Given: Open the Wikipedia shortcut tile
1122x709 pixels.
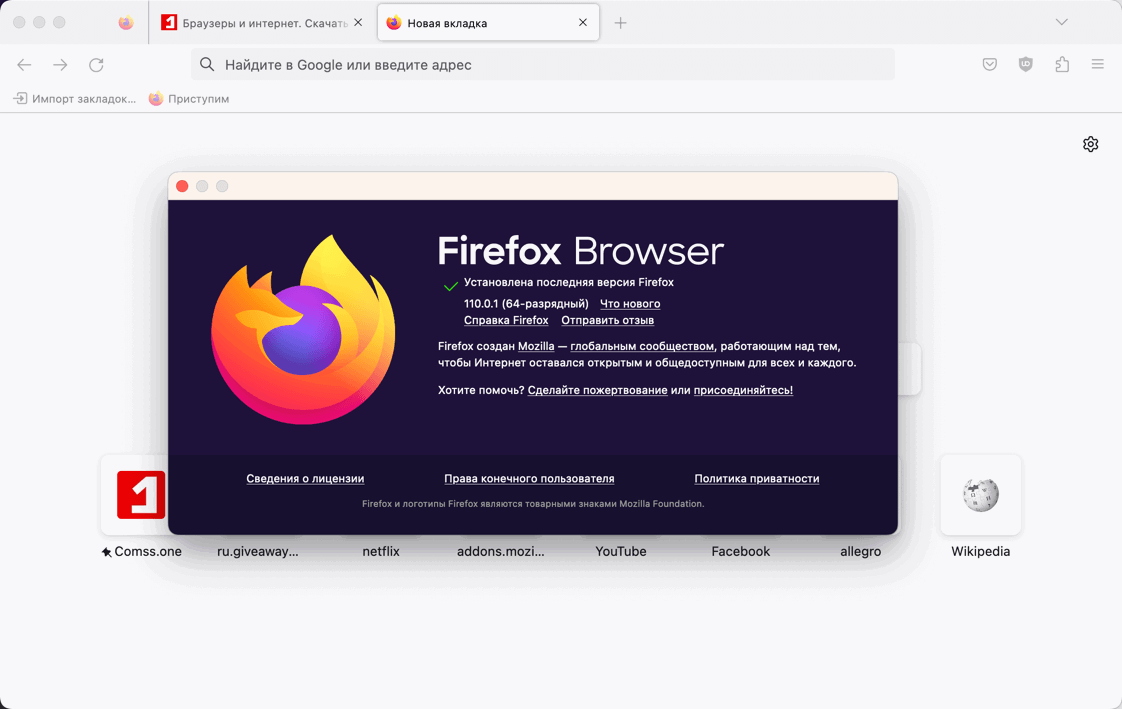Looking at the screenshot, I should point(980,495).
